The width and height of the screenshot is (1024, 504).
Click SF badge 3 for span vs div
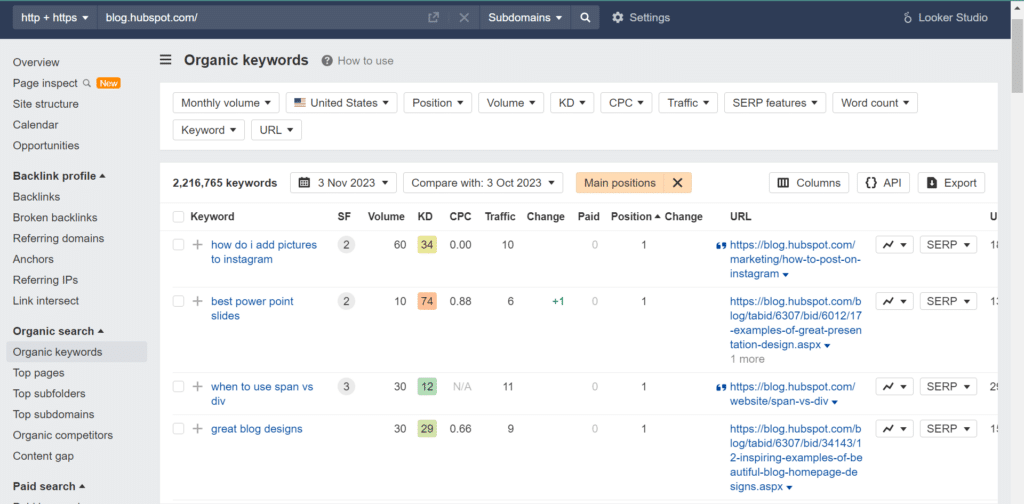pos(346,386)
